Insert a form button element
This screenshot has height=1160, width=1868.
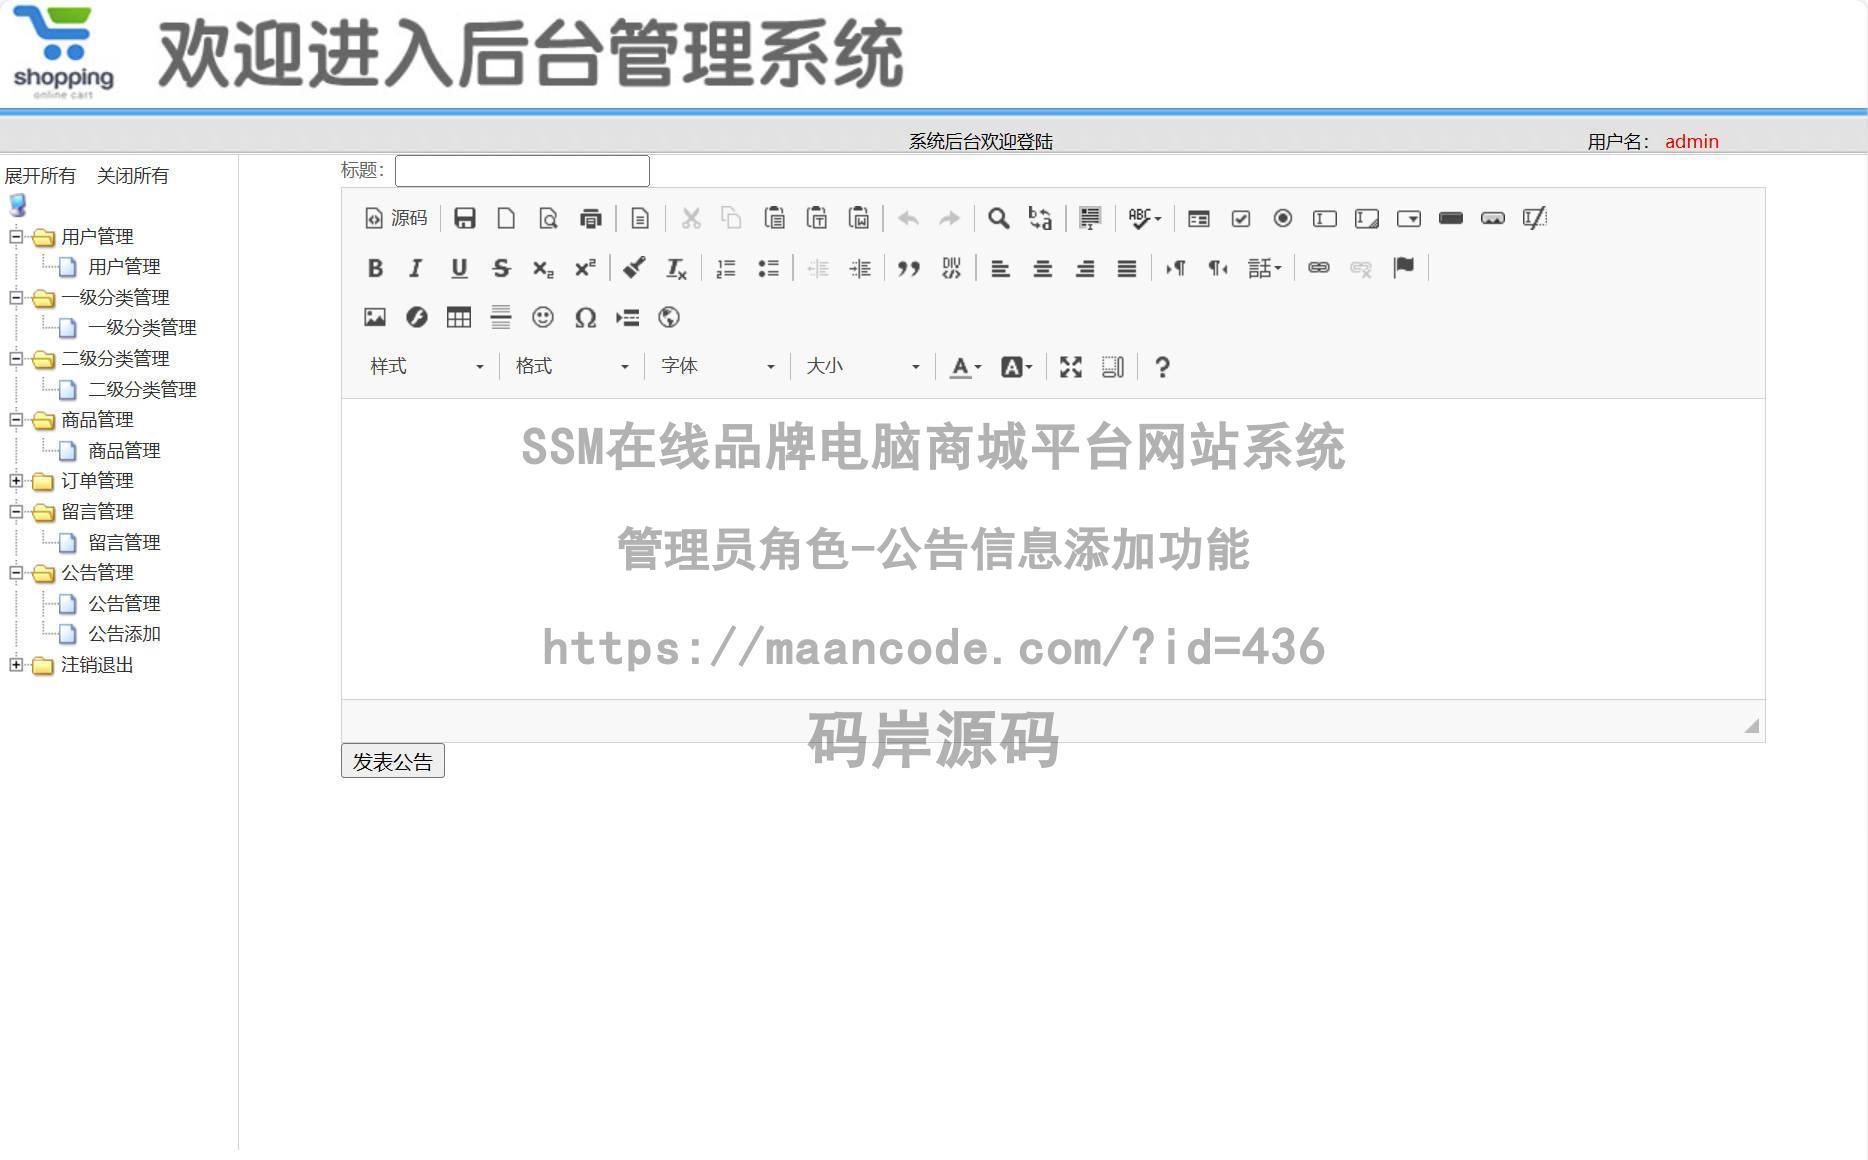(1451, 218)
